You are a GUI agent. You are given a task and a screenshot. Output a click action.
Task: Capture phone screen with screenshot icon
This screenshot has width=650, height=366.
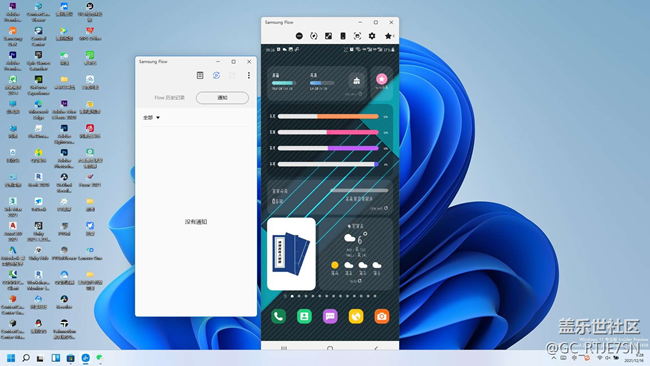[357, 36]
